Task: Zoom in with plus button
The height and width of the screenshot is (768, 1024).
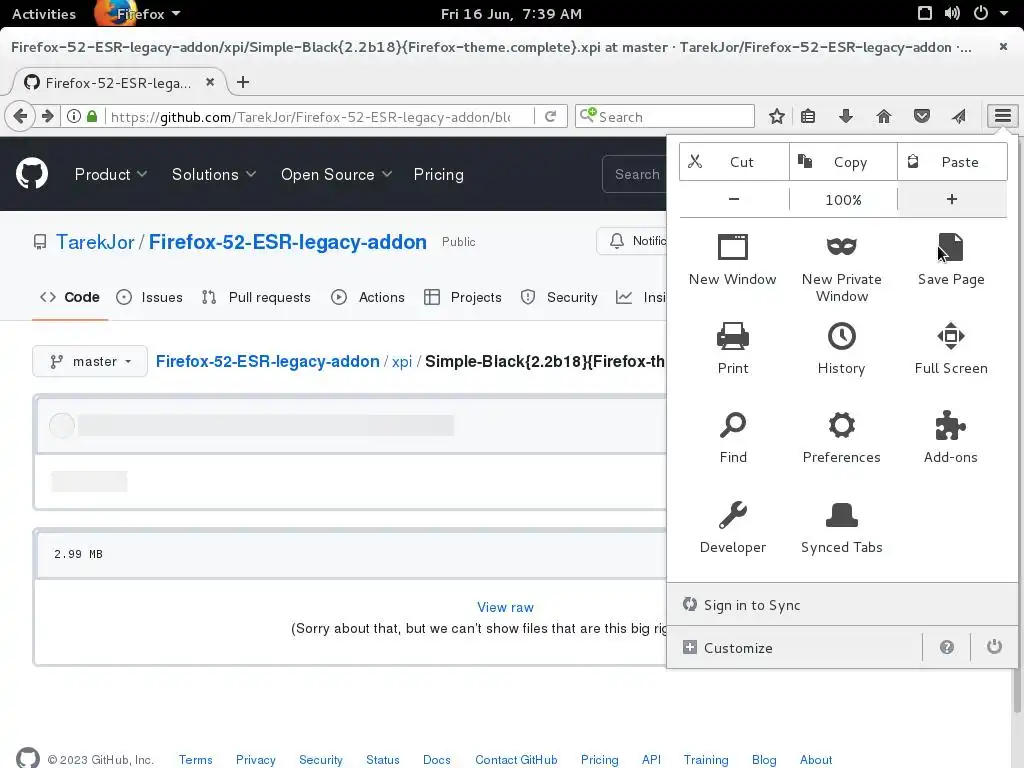Action: pyautogui.click(x=952, y=199)
